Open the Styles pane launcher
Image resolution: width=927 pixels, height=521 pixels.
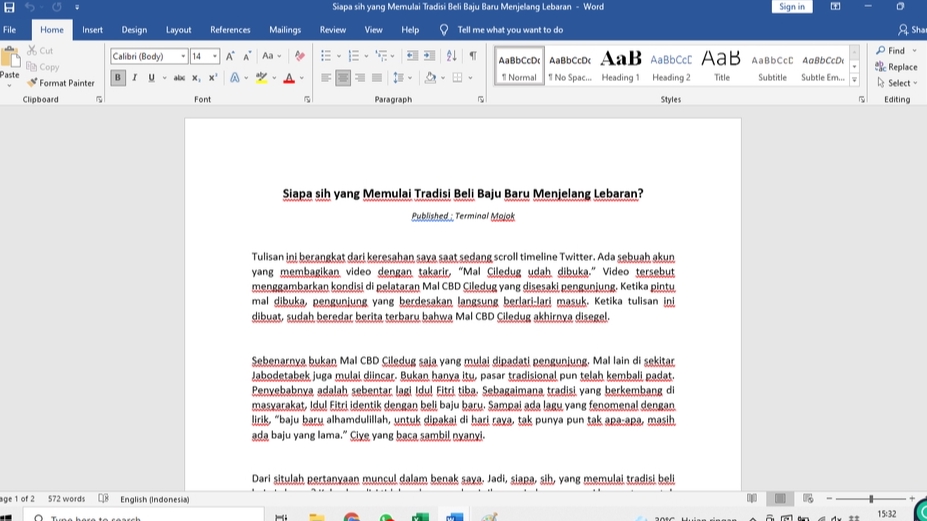[x=861, y=99]
